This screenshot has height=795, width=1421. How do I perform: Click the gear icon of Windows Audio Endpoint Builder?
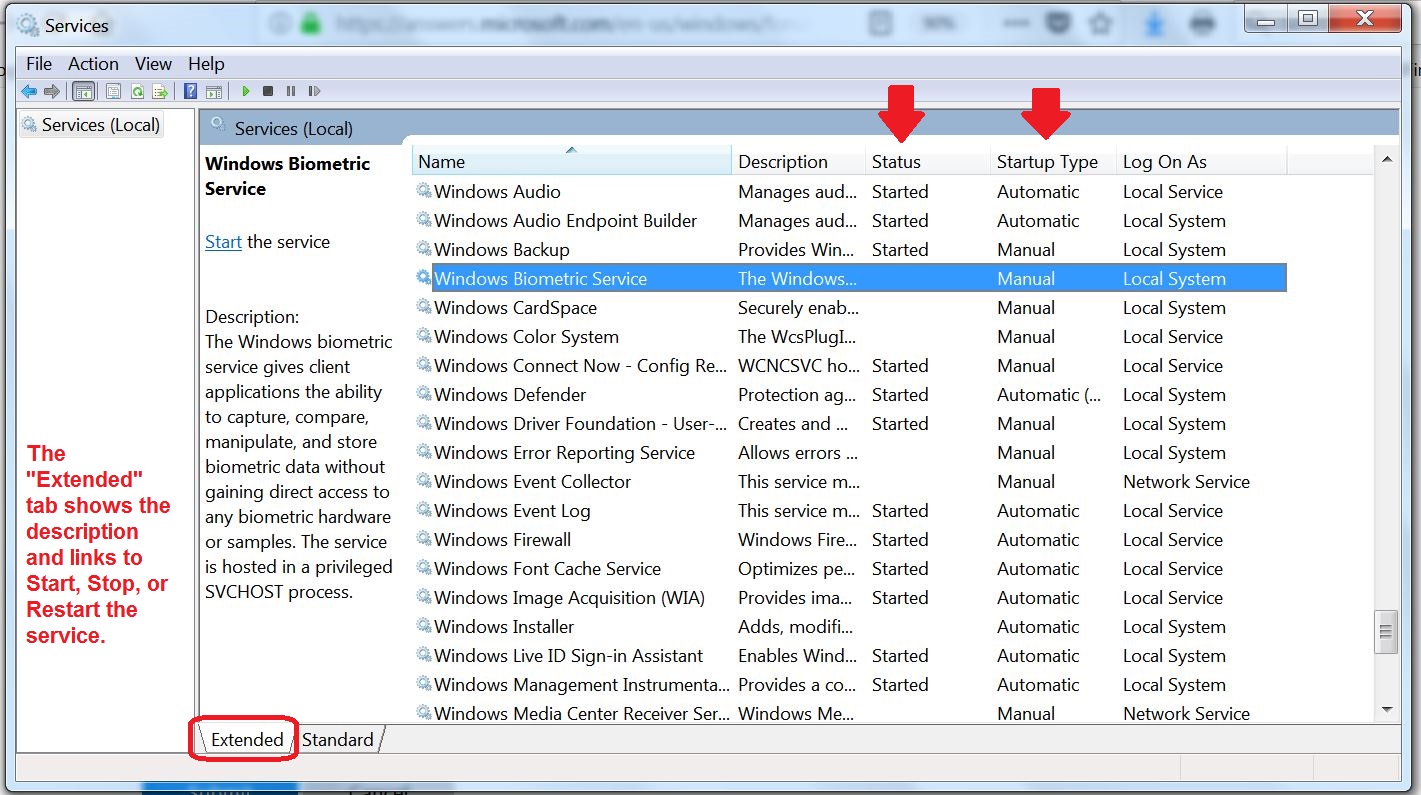point(424,220)
